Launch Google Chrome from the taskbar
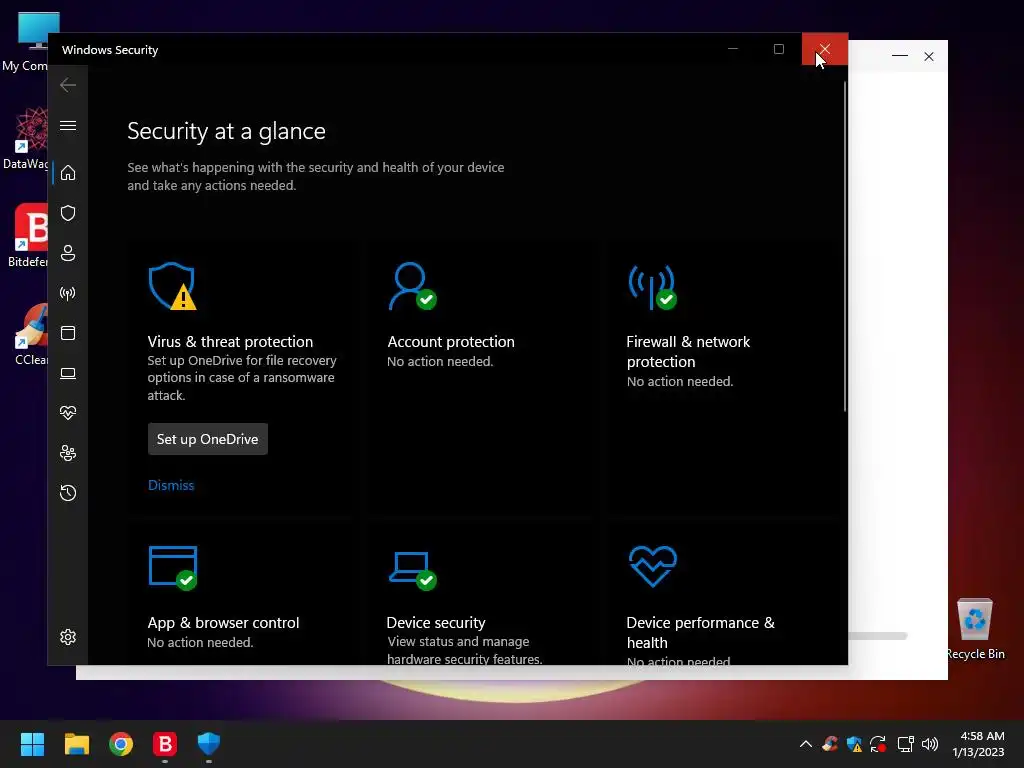This screenshot has width=1024, height=768. [121, 743]
